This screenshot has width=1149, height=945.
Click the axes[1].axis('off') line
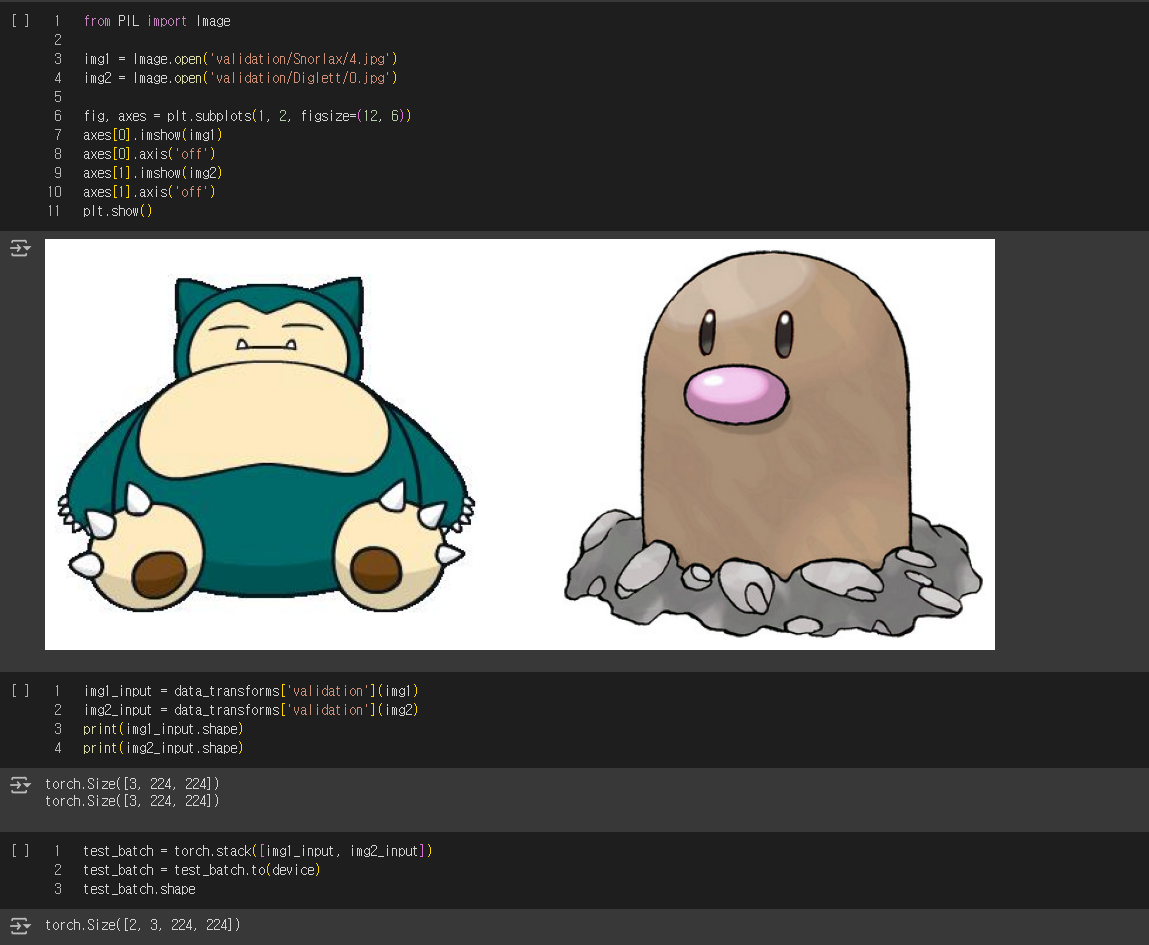click(x=149, y=192)
